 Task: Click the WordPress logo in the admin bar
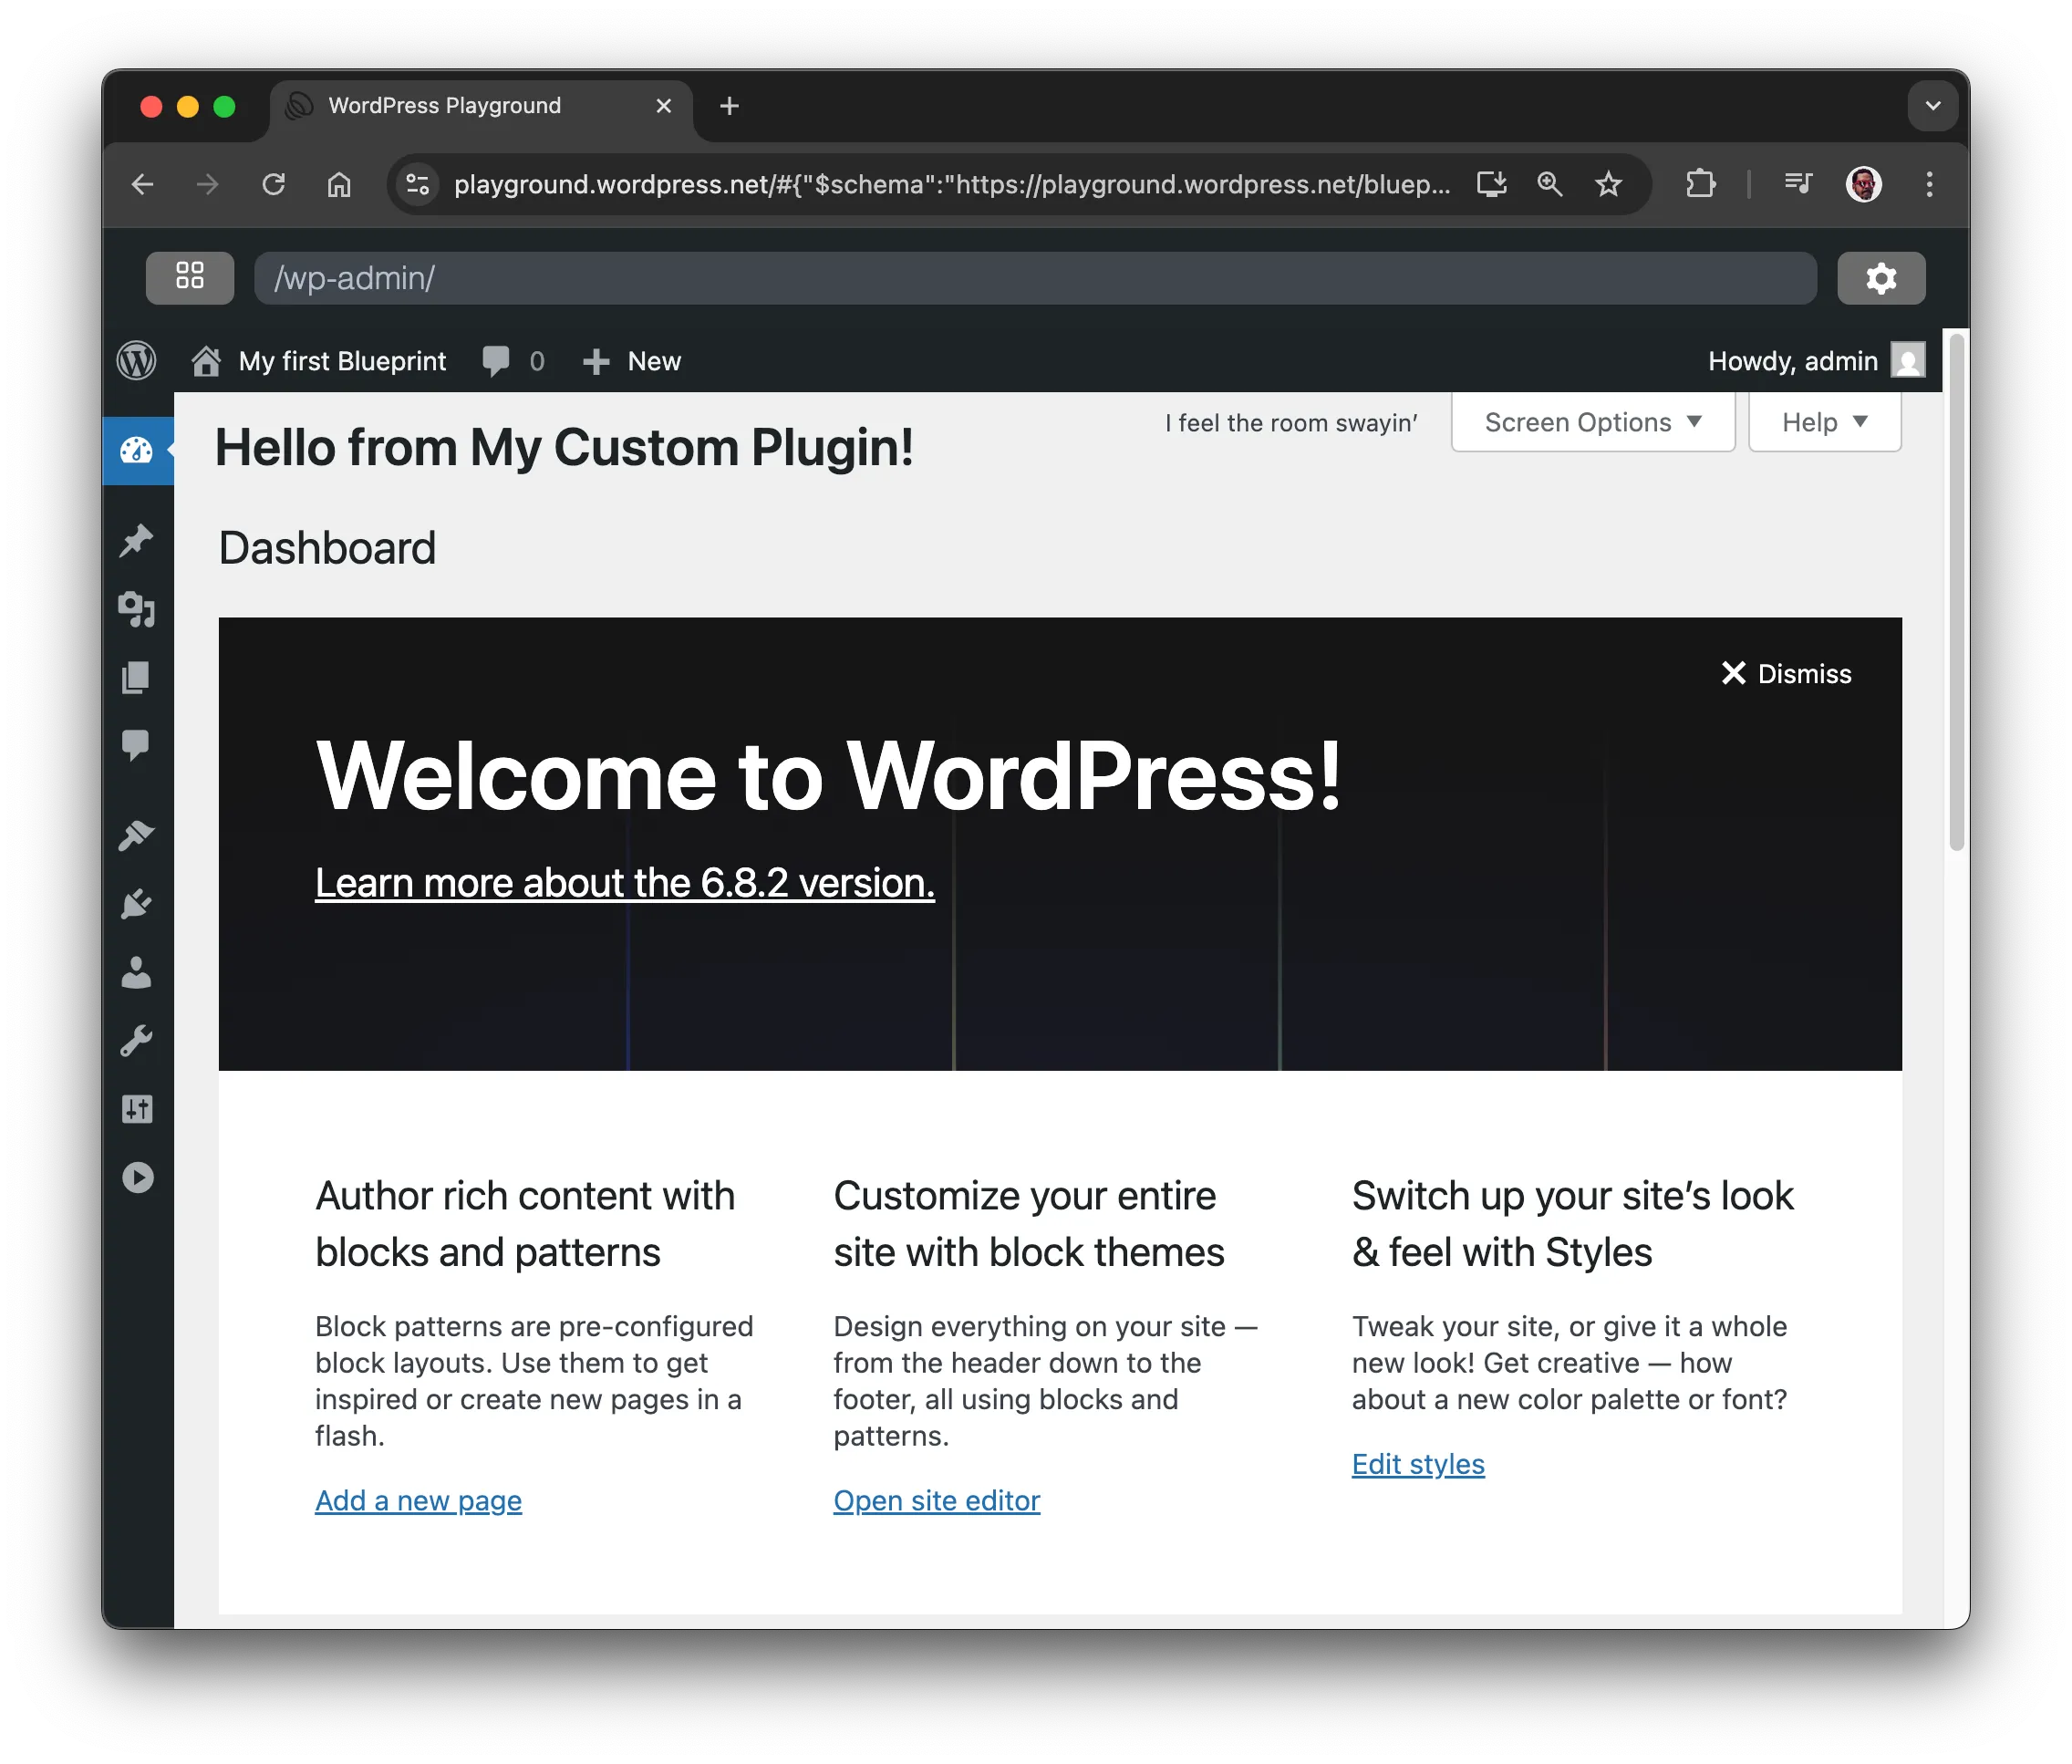(x=137, y=360)
